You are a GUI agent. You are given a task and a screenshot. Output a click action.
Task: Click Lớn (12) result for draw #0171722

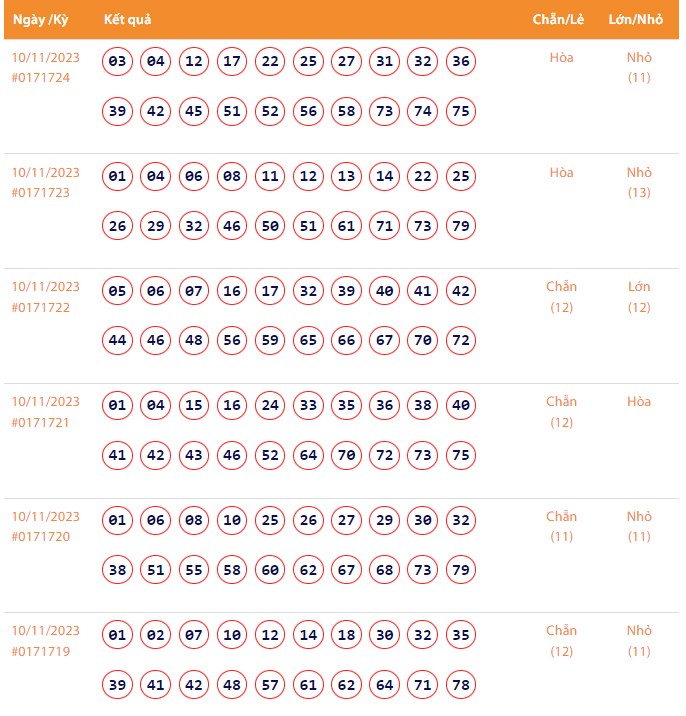coord(639,297)
